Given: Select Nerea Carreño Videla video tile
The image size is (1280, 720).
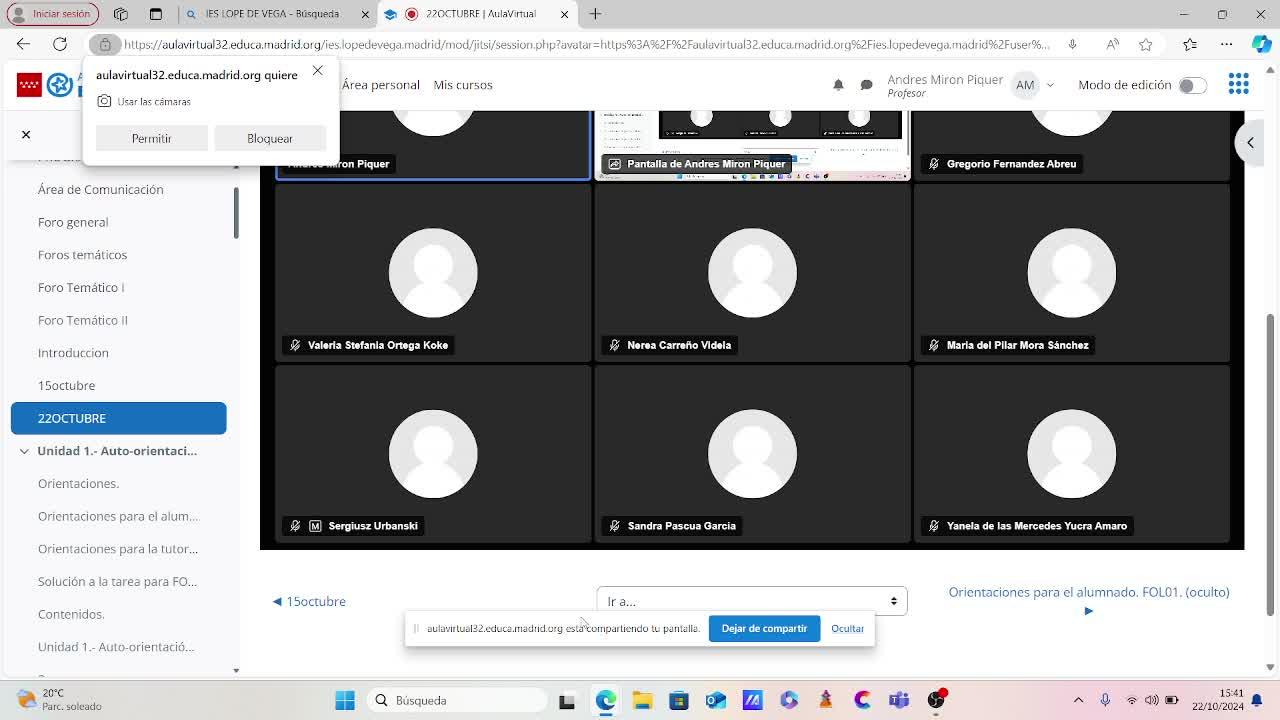Looking at the screenshot, I should [752, 272].
